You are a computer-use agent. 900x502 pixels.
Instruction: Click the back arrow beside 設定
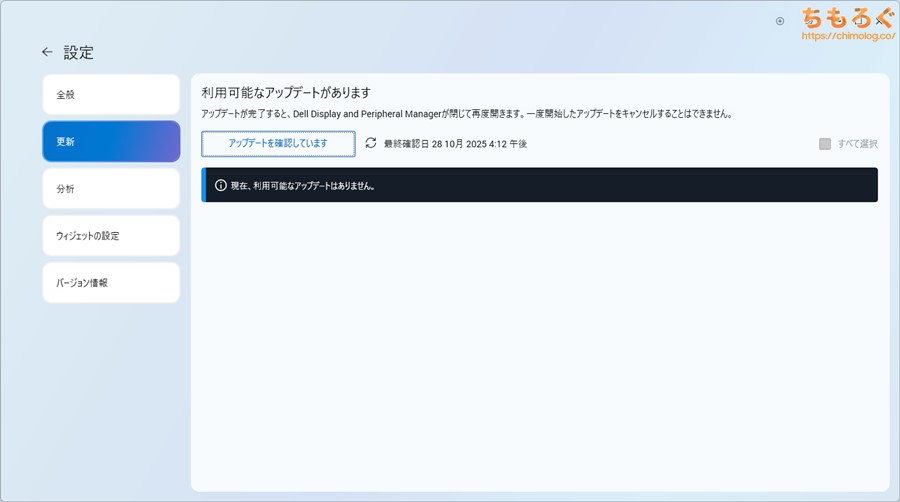click(x=47, y=52)
